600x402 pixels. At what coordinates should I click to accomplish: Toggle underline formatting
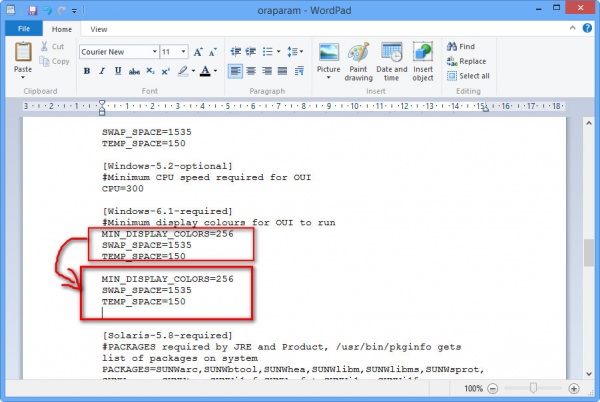point(118,71)
